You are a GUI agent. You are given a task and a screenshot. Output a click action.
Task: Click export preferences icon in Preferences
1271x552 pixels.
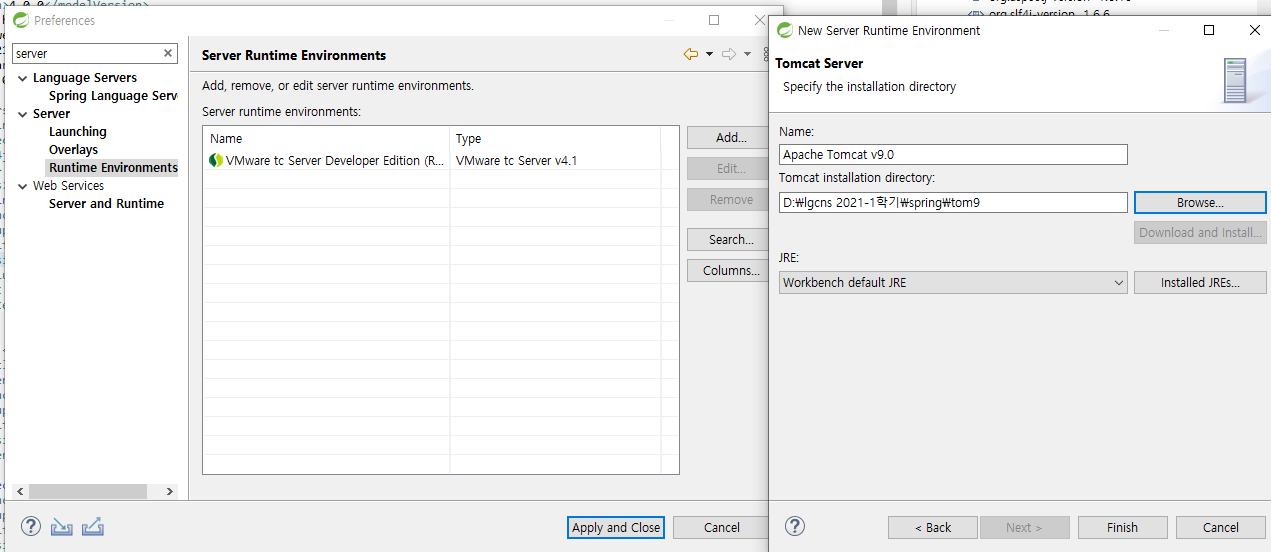tap(93, 526)
